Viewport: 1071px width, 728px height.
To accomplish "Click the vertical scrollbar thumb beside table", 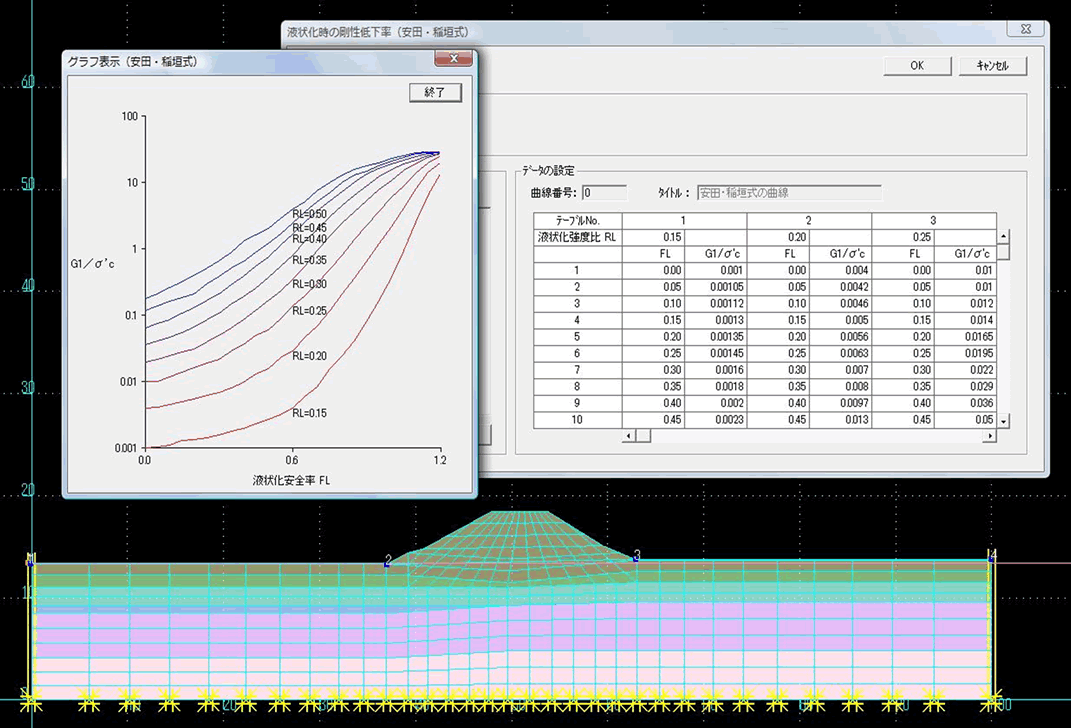I will [1003, 252].
